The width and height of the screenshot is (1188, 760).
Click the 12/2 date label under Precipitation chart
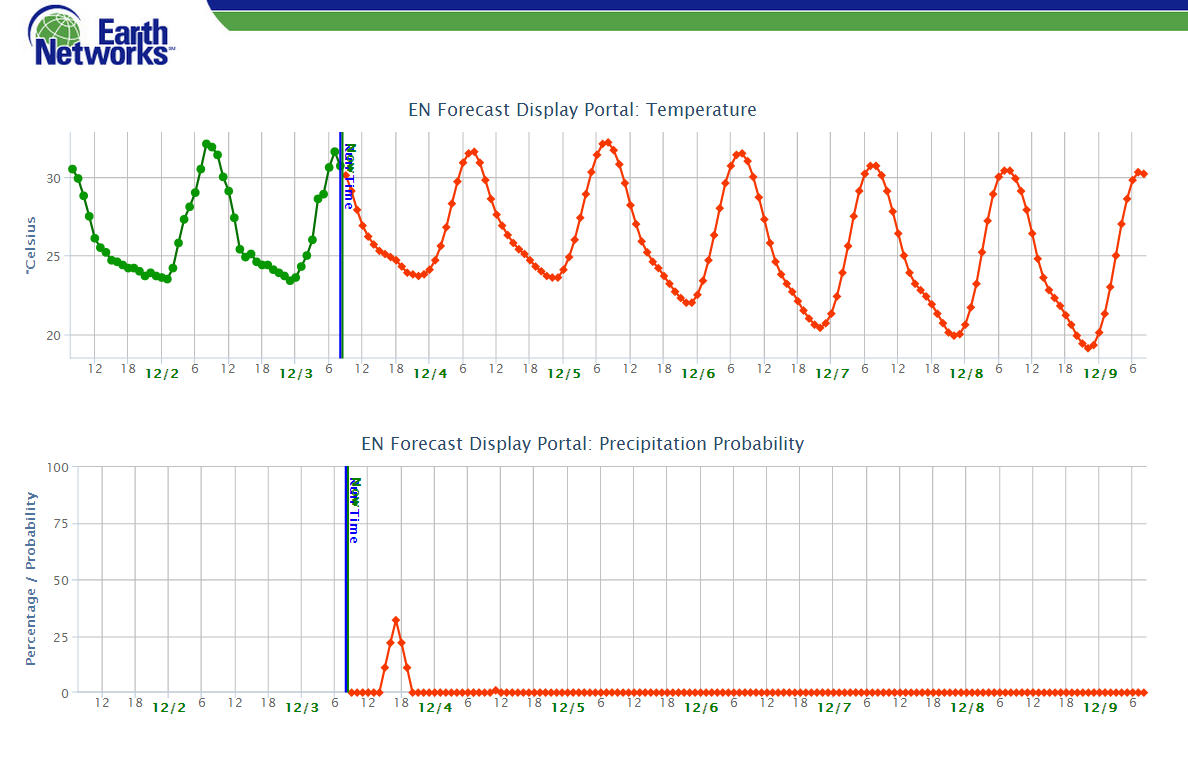169,708
